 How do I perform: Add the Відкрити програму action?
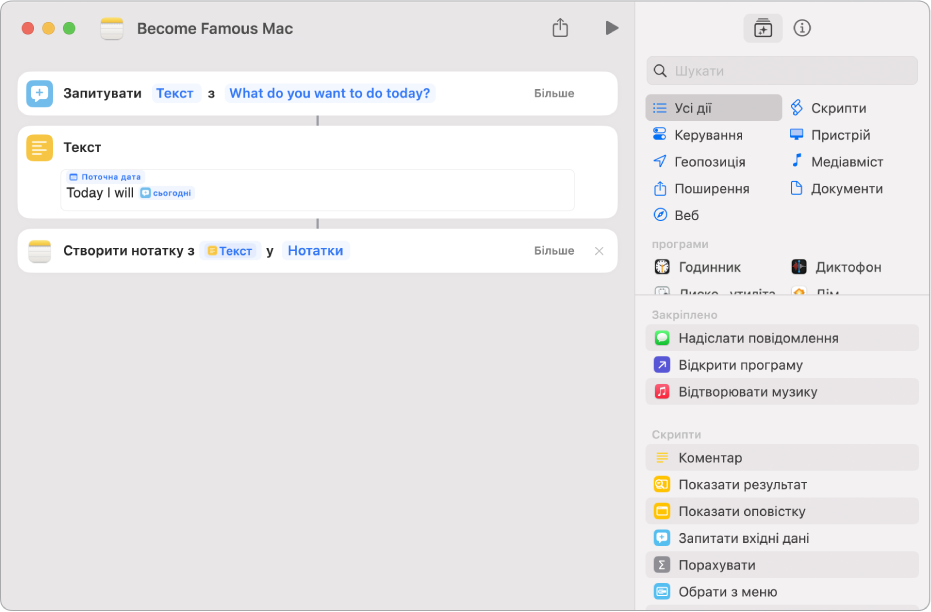(782, 364)
